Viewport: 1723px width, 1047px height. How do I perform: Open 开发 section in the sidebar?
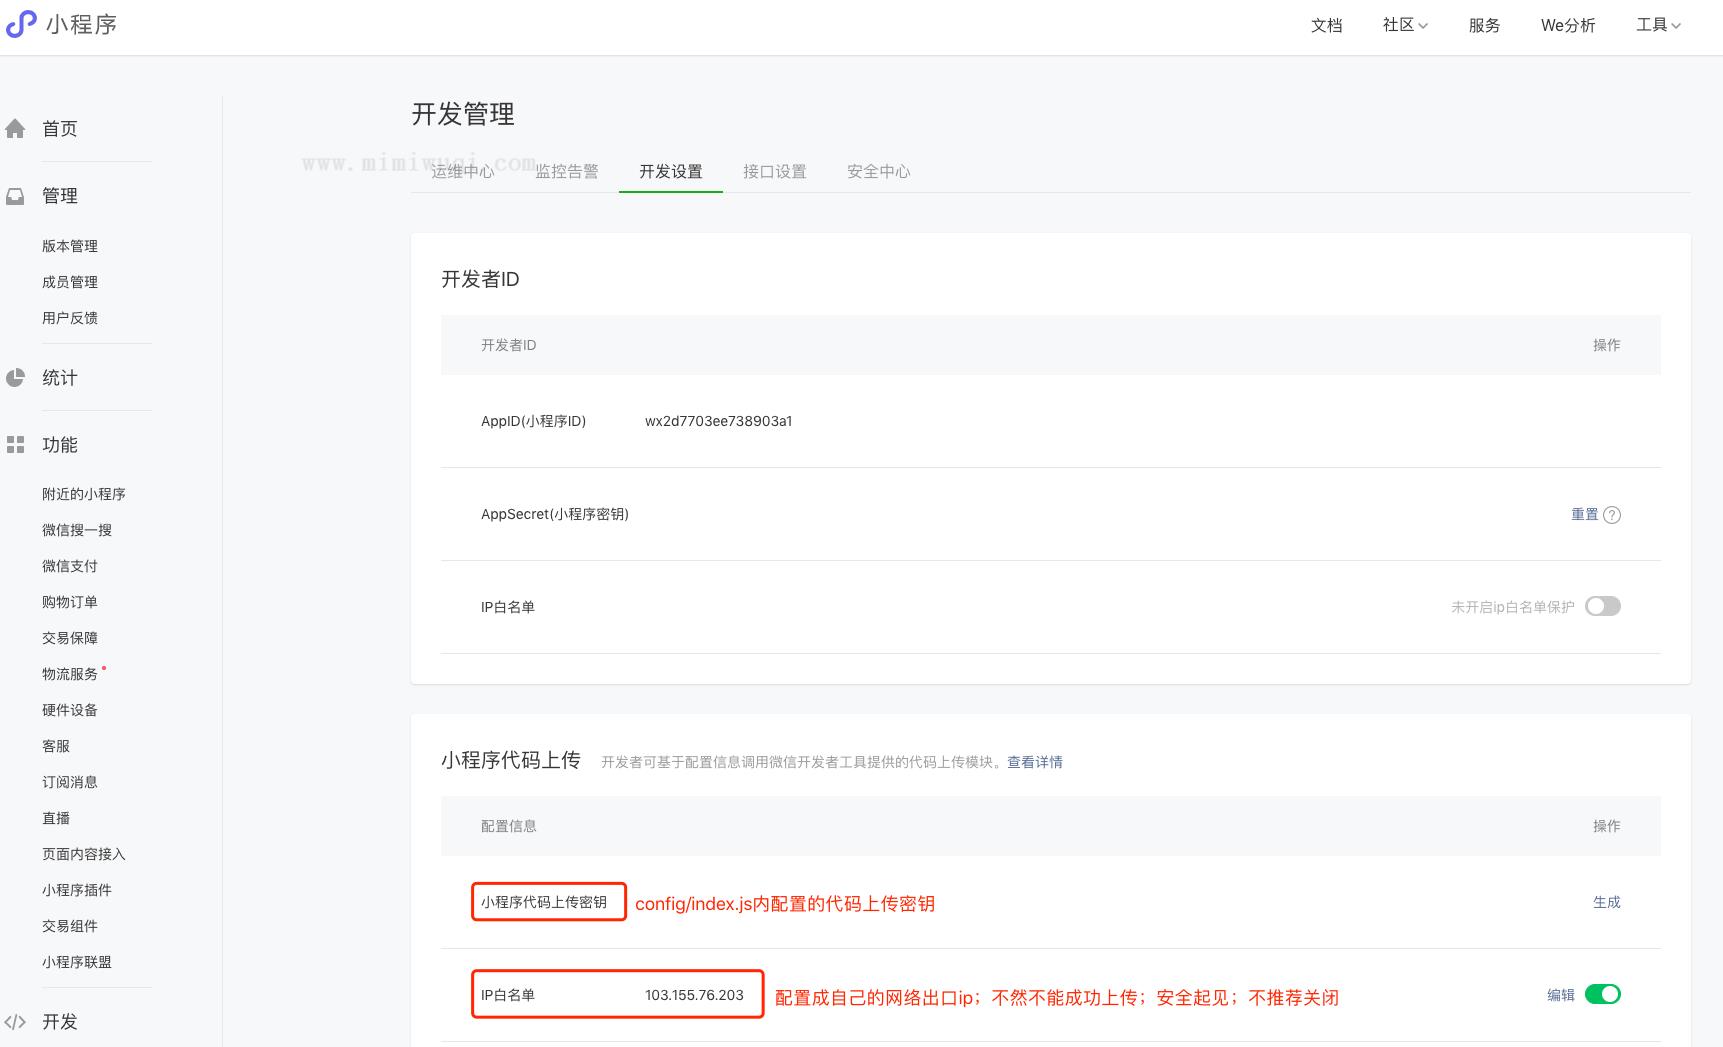coord(60,1022)
